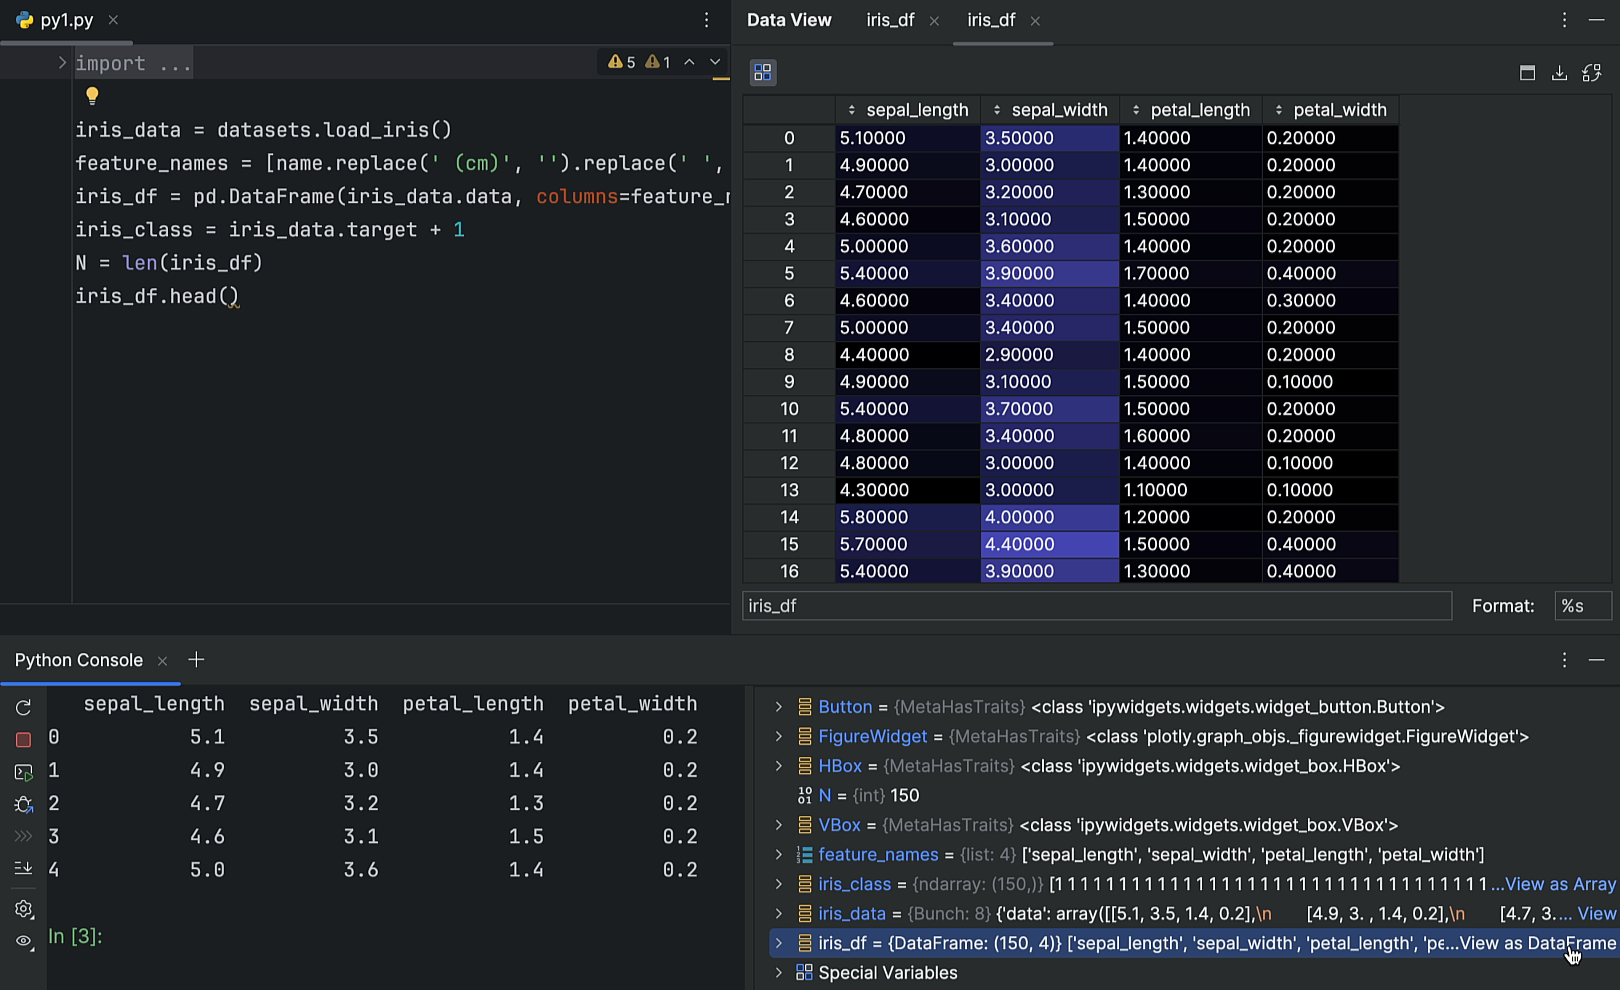Click View as DataFrame link
This screenshot has width=1620, height=990.
(x=1537, y=943)
